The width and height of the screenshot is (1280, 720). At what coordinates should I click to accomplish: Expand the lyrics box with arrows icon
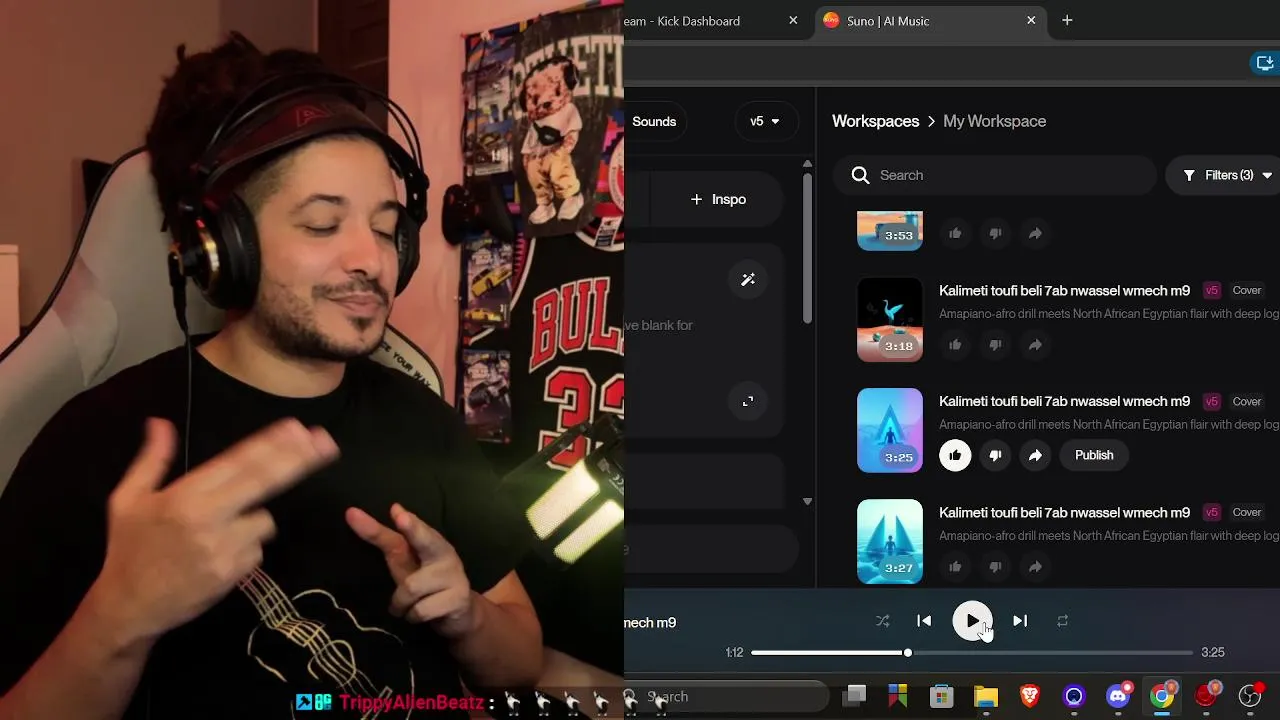pyautogui.click(x=747, y=401)
